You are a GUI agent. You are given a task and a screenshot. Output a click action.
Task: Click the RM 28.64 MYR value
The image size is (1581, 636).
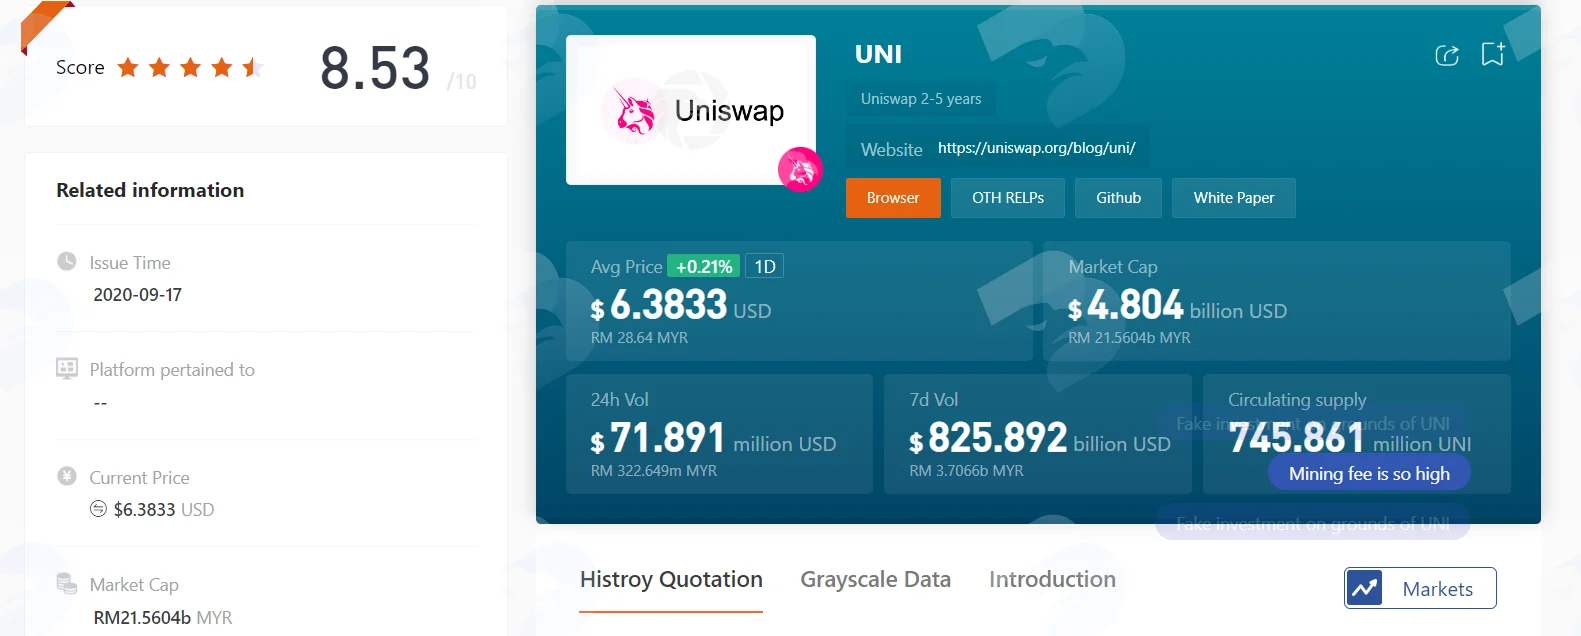click(639, 338)
